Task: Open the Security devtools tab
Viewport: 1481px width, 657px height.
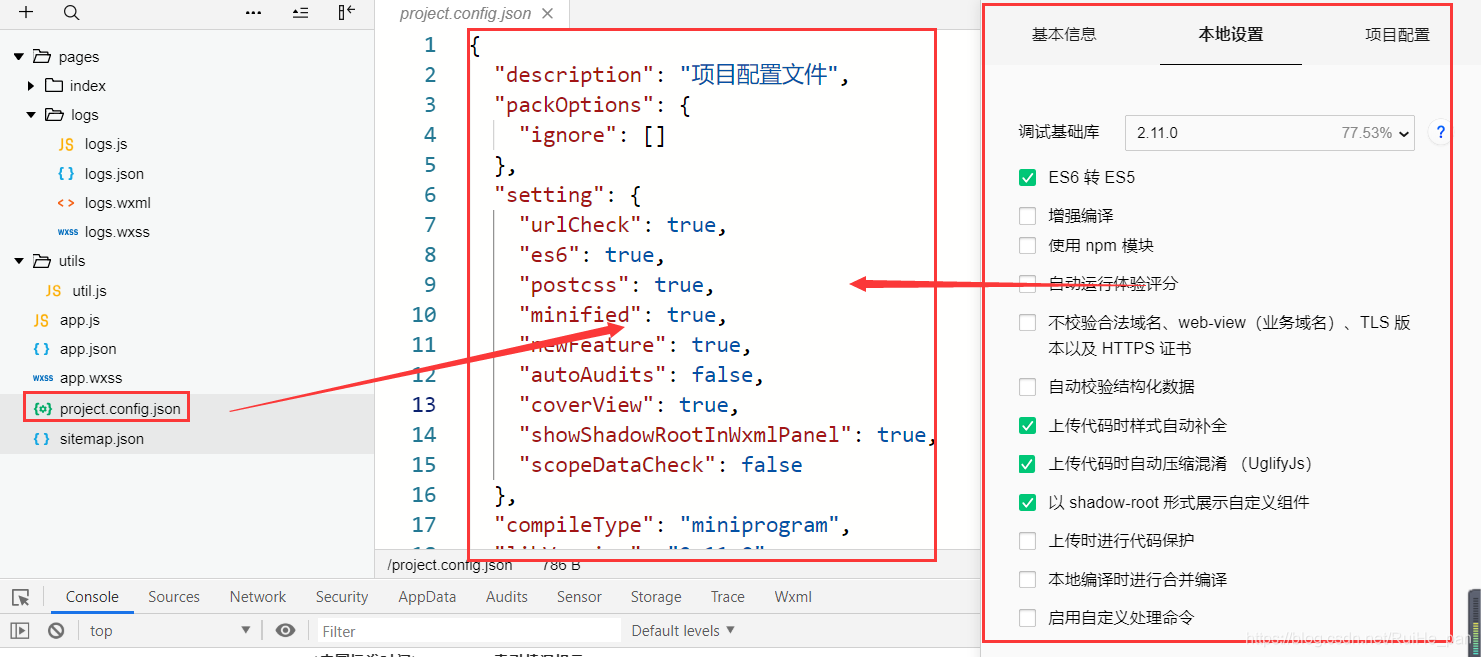Action: [x=342, y=597]
